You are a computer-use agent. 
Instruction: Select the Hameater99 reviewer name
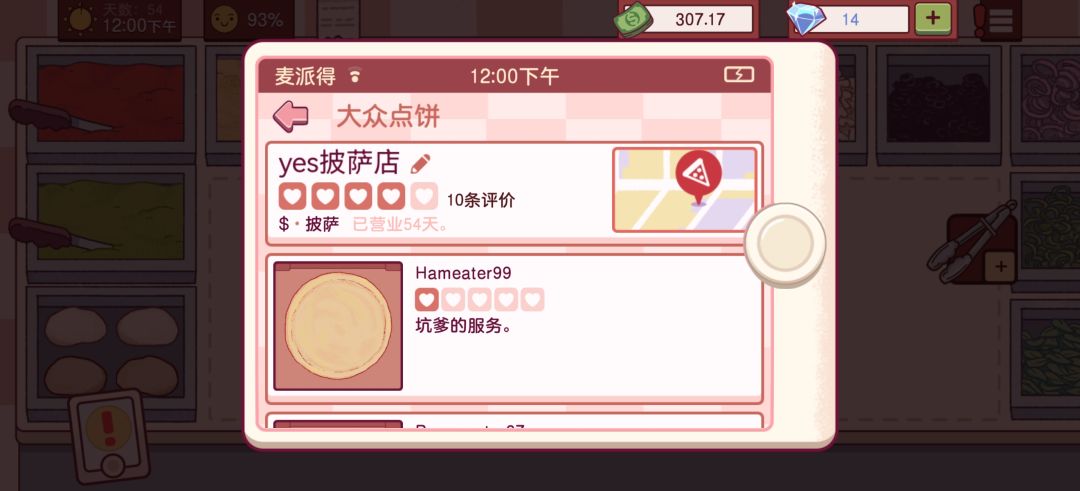click(463, 273)
